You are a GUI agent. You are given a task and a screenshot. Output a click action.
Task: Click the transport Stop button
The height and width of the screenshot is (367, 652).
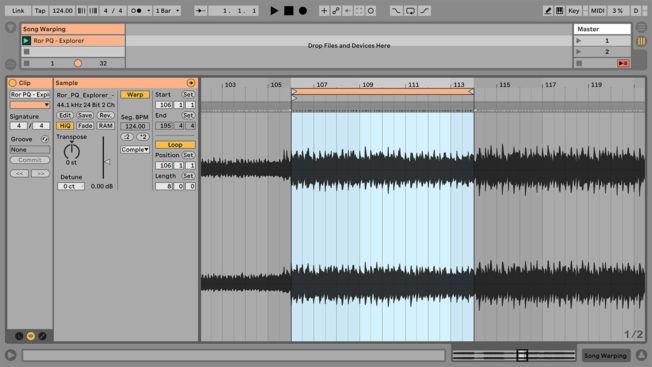pos(289,11)
